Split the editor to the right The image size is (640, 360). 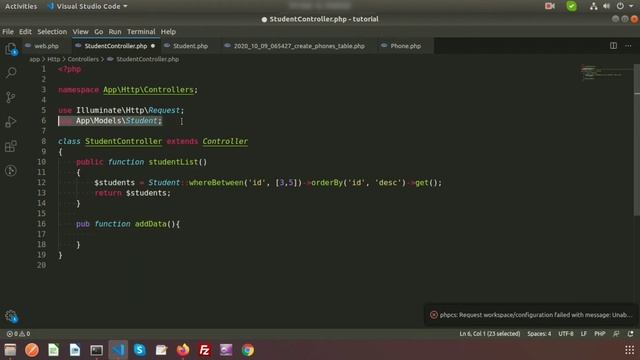click(x=613, y=46)
